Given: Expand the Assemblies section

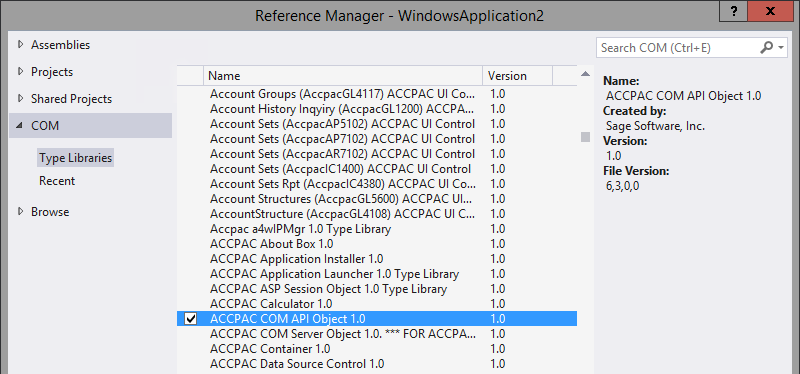Looking at the screenshot, I should (21, 44).
